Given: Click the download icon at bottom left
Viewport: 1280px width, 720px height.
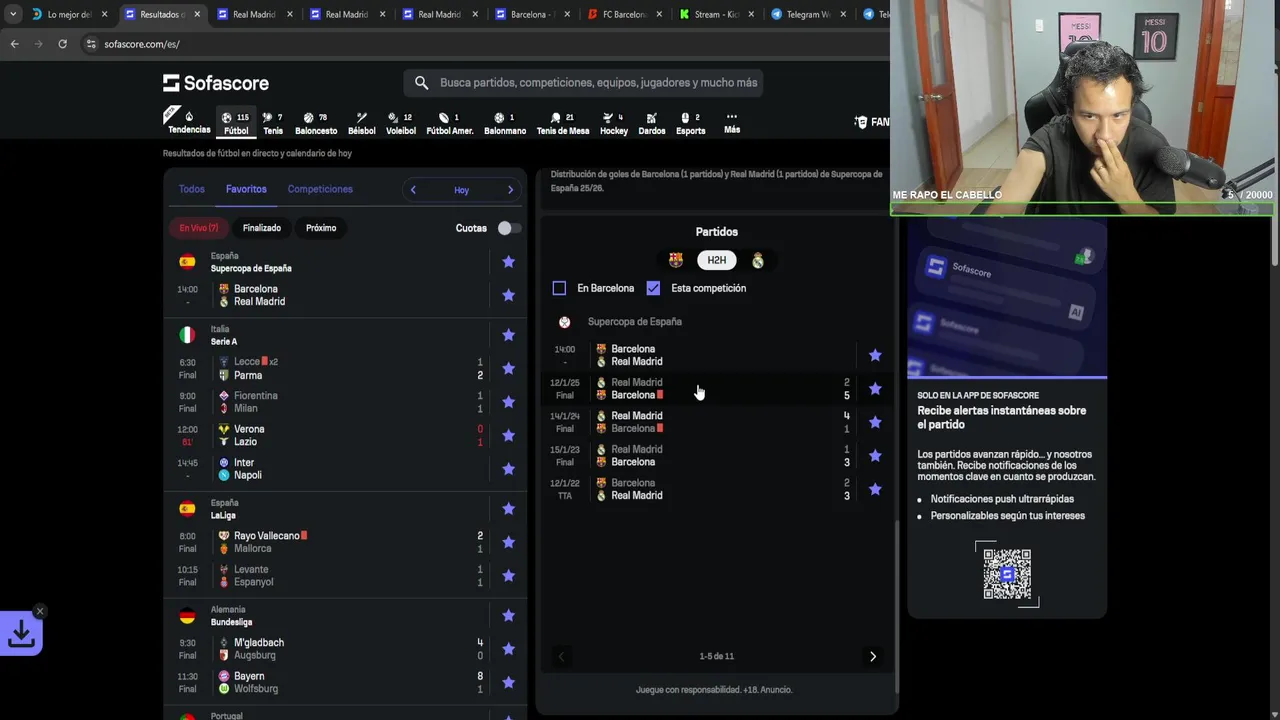Looking at the screenshot, I should [21, 633].
